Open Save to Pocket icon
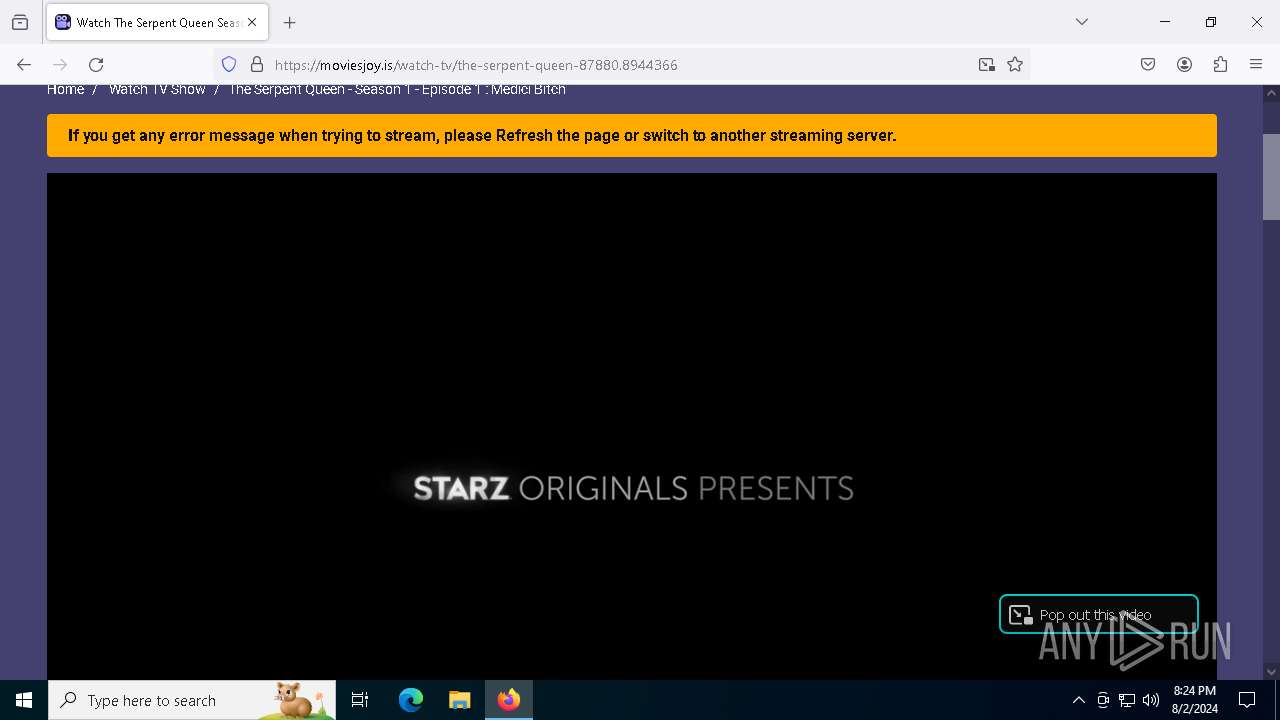This screenshot has height=720, width=1280. coord(1148,64)
